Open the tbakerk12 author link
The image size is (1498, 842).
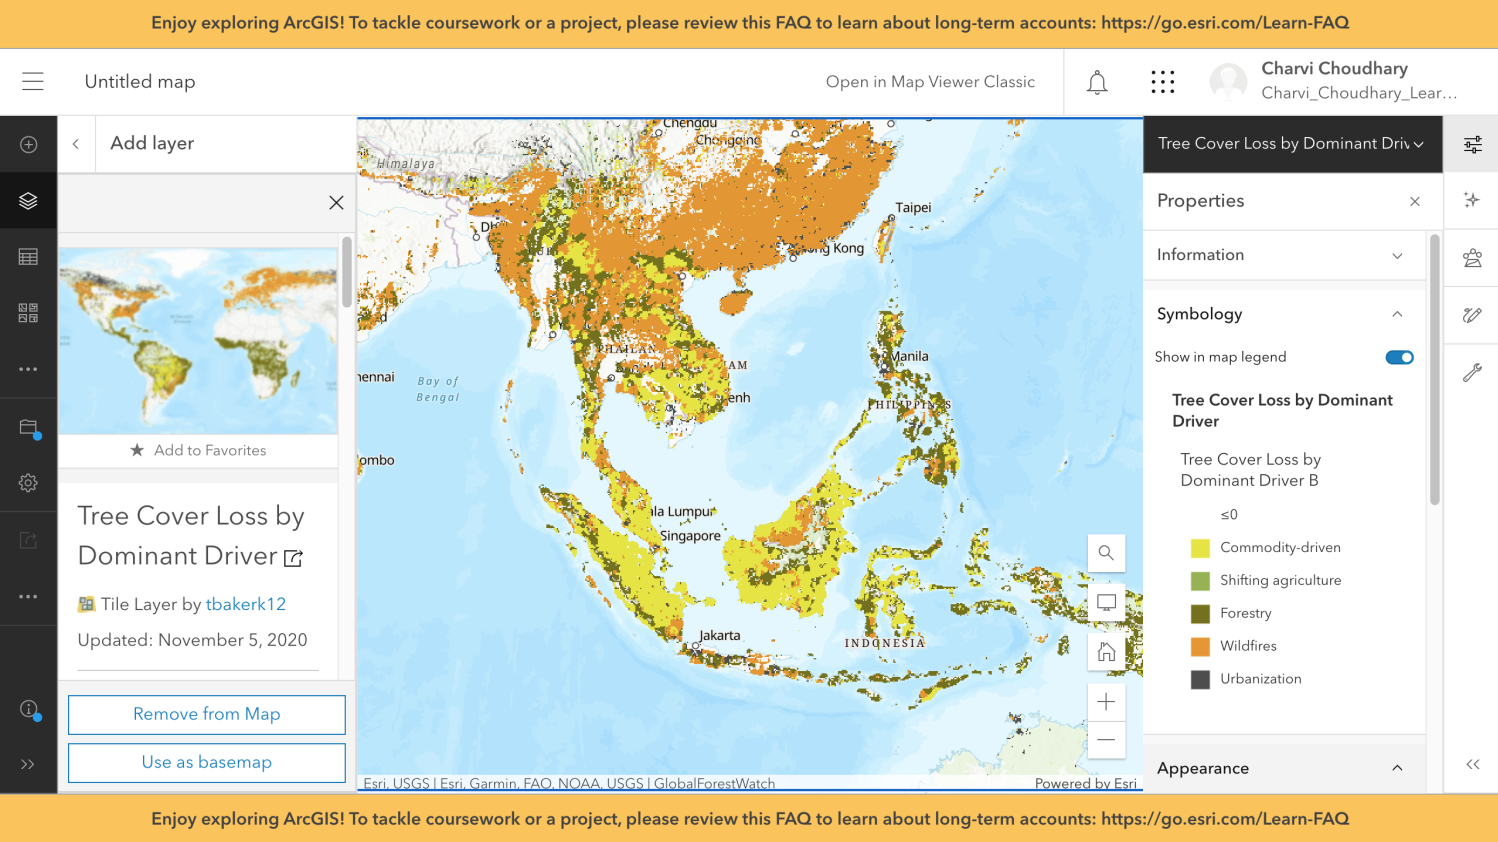point(246,604)
